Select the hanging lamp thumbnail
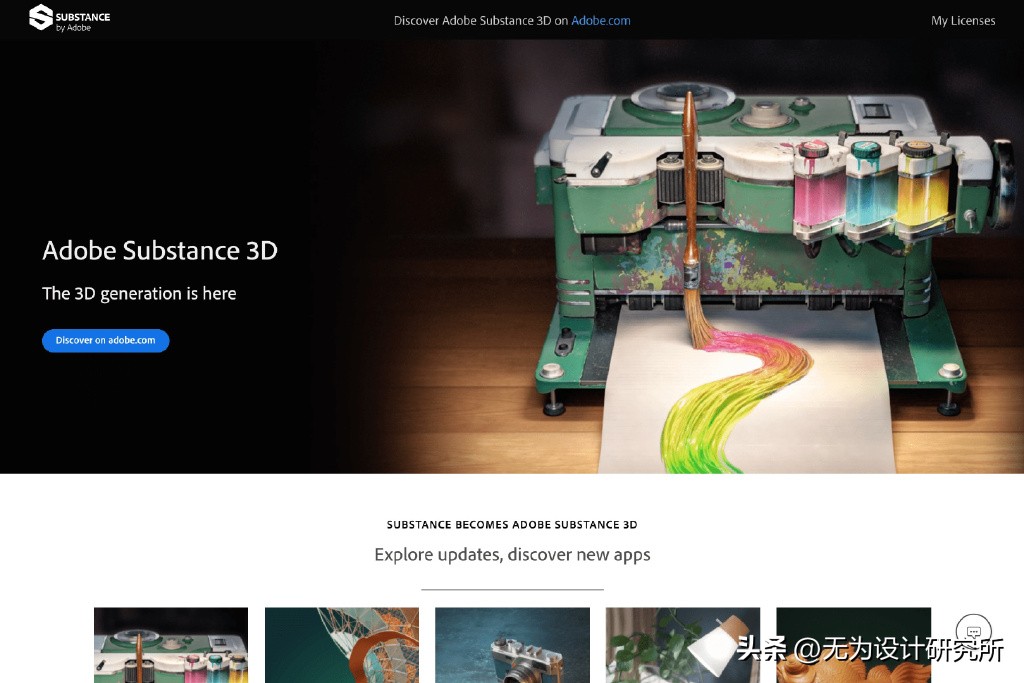 pos(683,645)
